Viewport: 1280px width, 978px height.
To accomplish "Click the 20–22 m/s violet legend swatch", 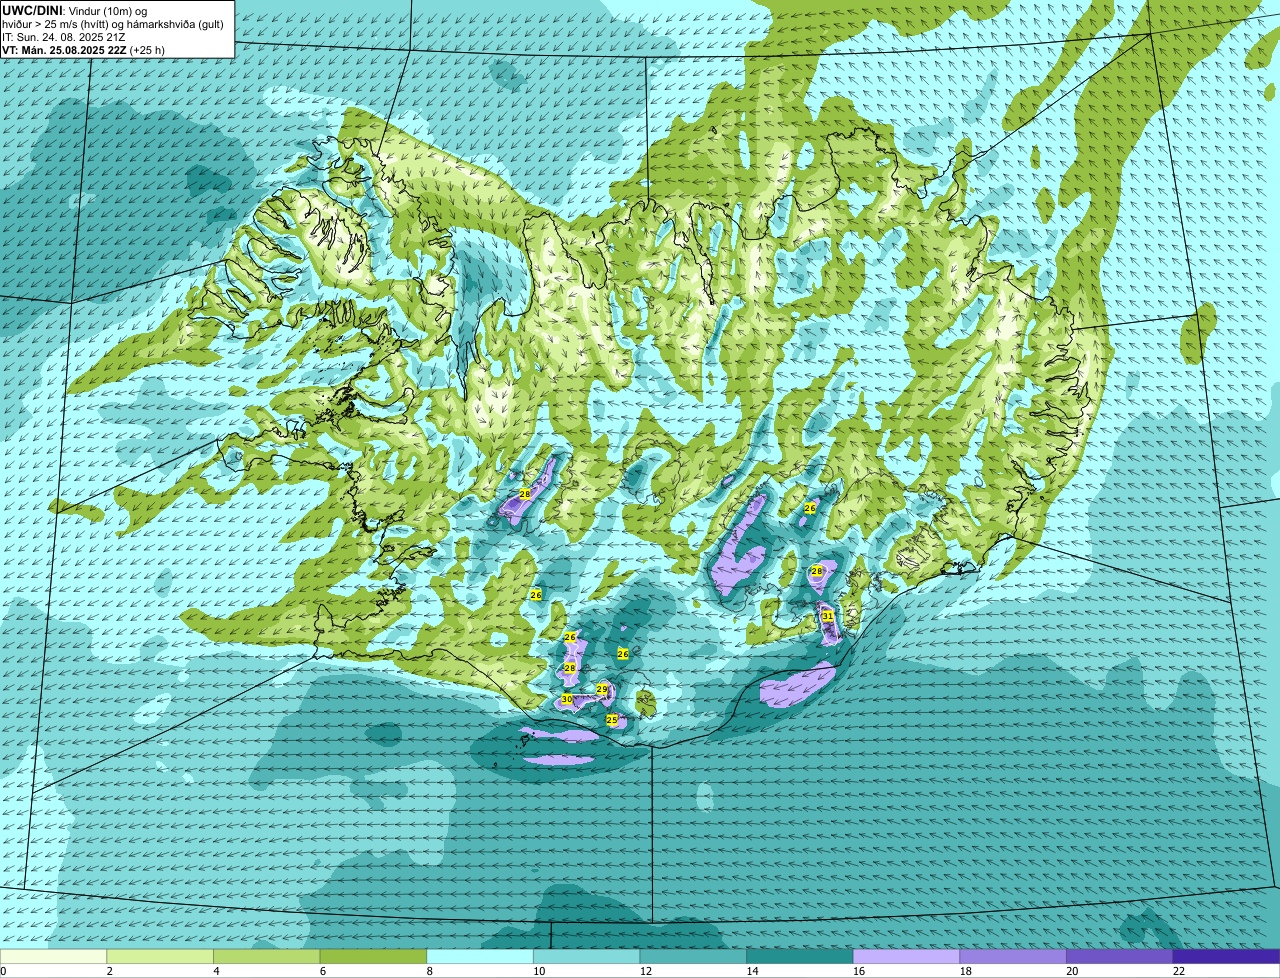I will (1120, 956).
